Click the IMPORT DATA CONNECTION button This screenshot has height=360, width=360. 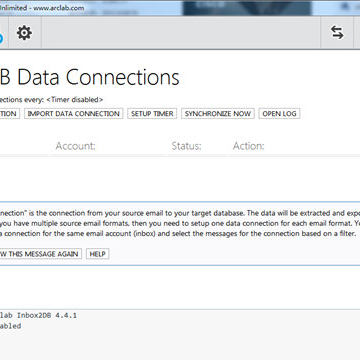coord(74,114)
